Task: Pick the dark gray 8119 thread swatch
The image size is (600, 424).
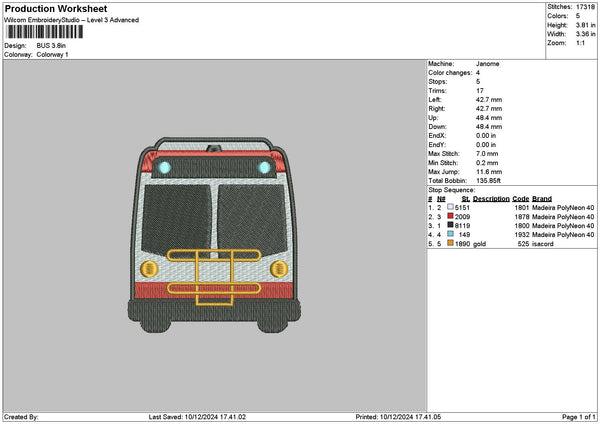Action: coord(449,225)
